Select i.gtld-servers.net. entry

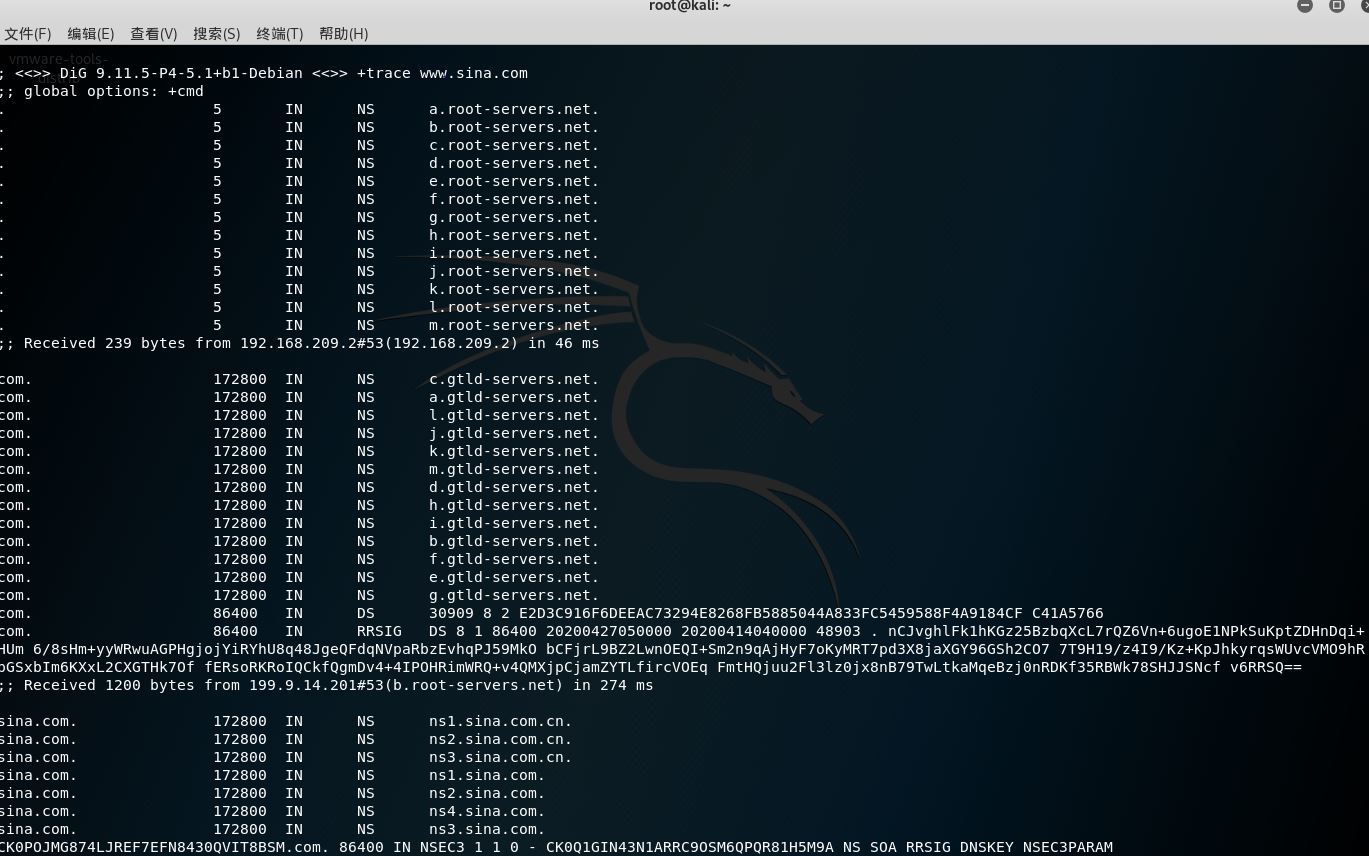click(x=514, y=523)
